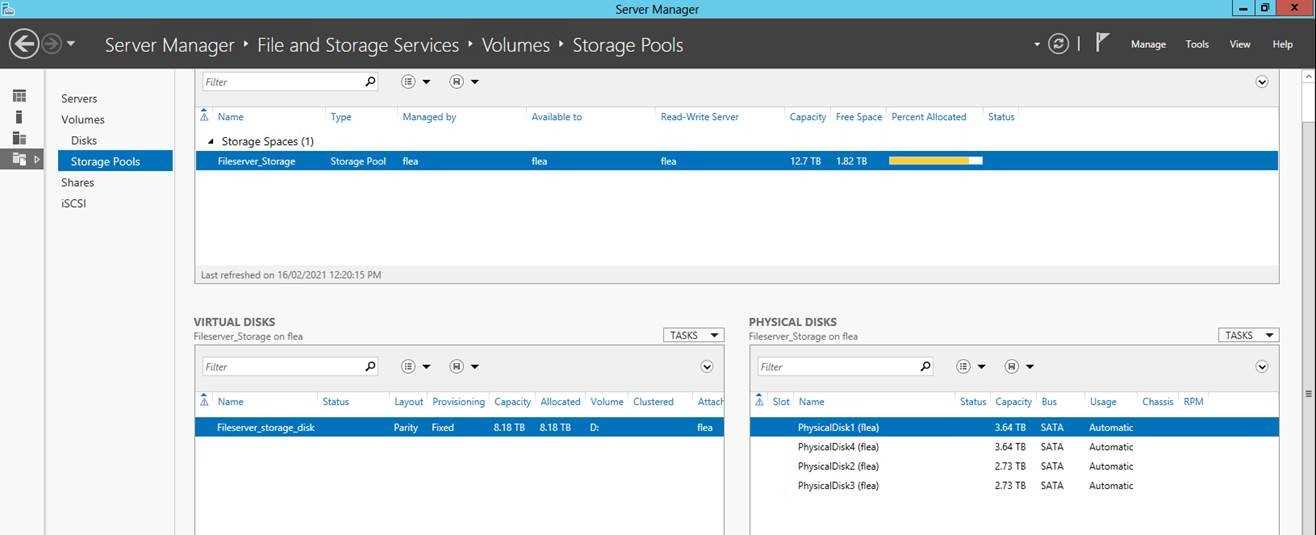Select All Servers icon in left rail
The width and height of the screenshot is (1316, 535).
(19, 138)
